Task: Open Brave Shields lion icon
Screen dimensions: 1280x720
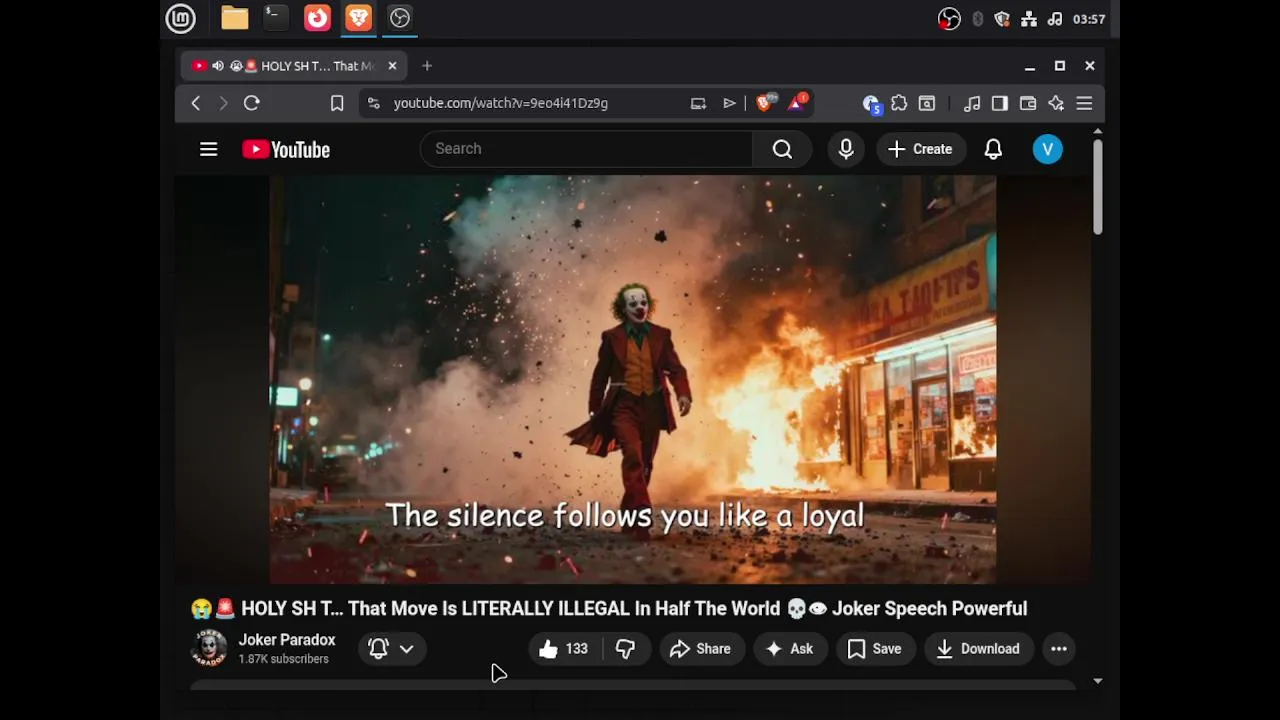Action: pos(765,102)
